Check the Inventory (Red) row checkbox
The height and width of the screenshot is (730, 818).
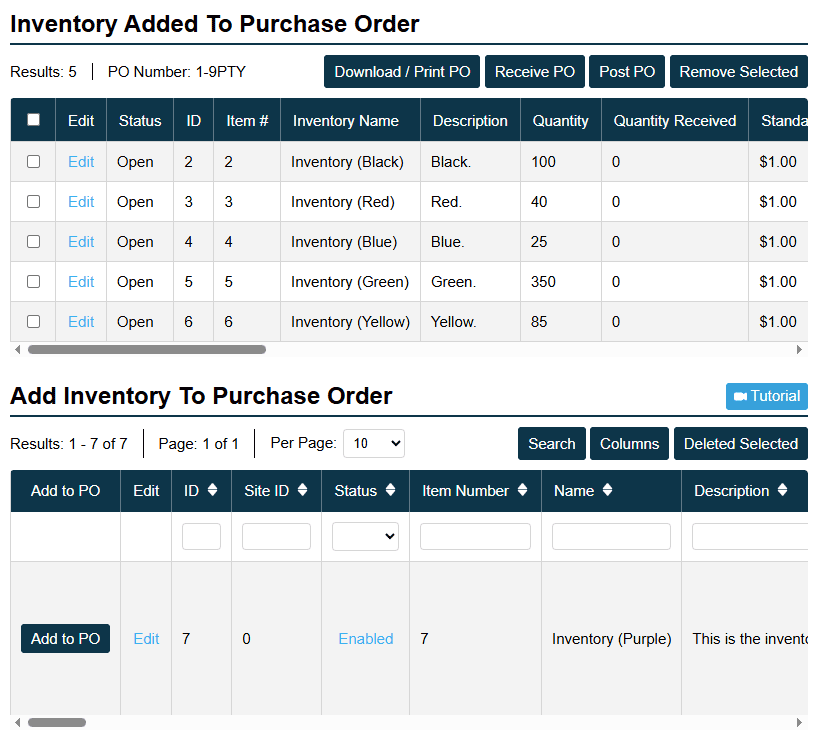point(33,201)
